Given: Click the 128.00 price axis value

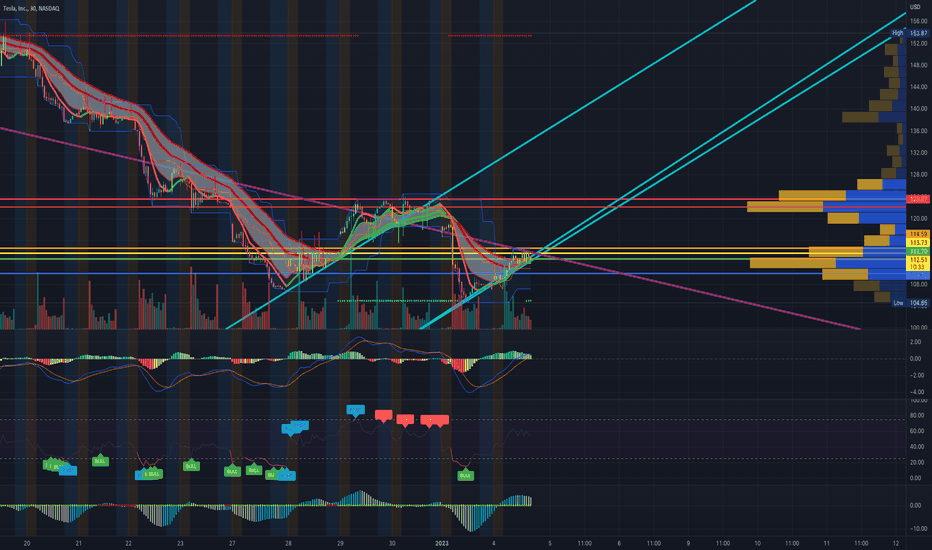Looking at the screenshot, I should coord(918,175).
